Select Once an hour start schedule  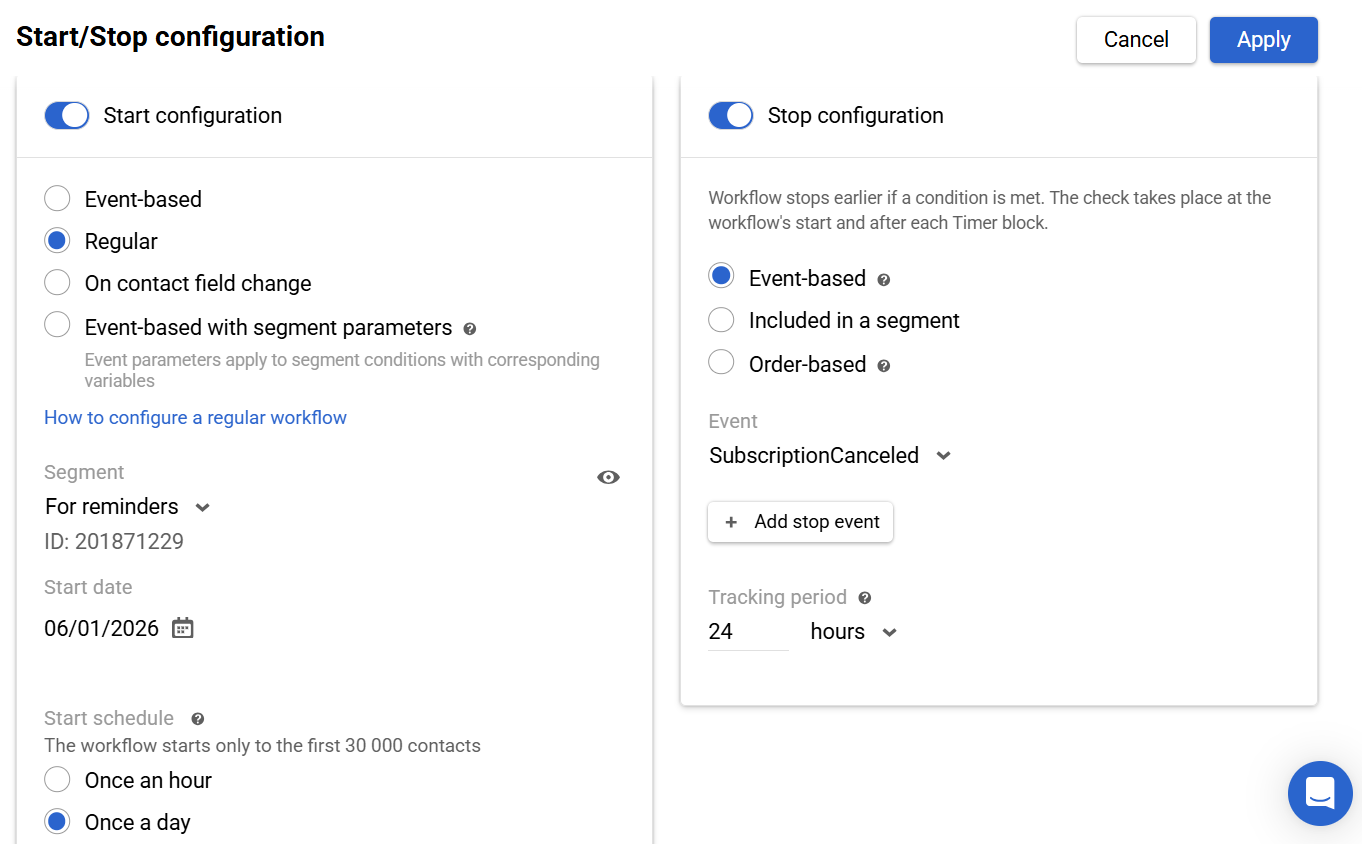tap(58, 780)
